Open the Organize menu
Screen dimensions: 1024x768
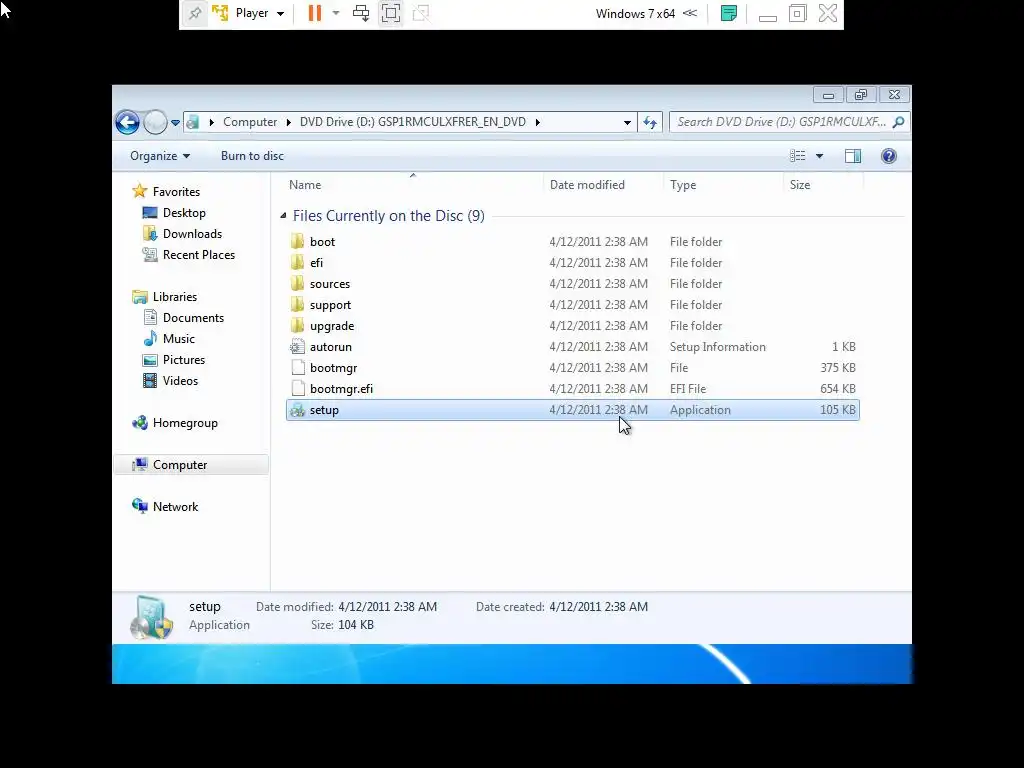[160, 156]
